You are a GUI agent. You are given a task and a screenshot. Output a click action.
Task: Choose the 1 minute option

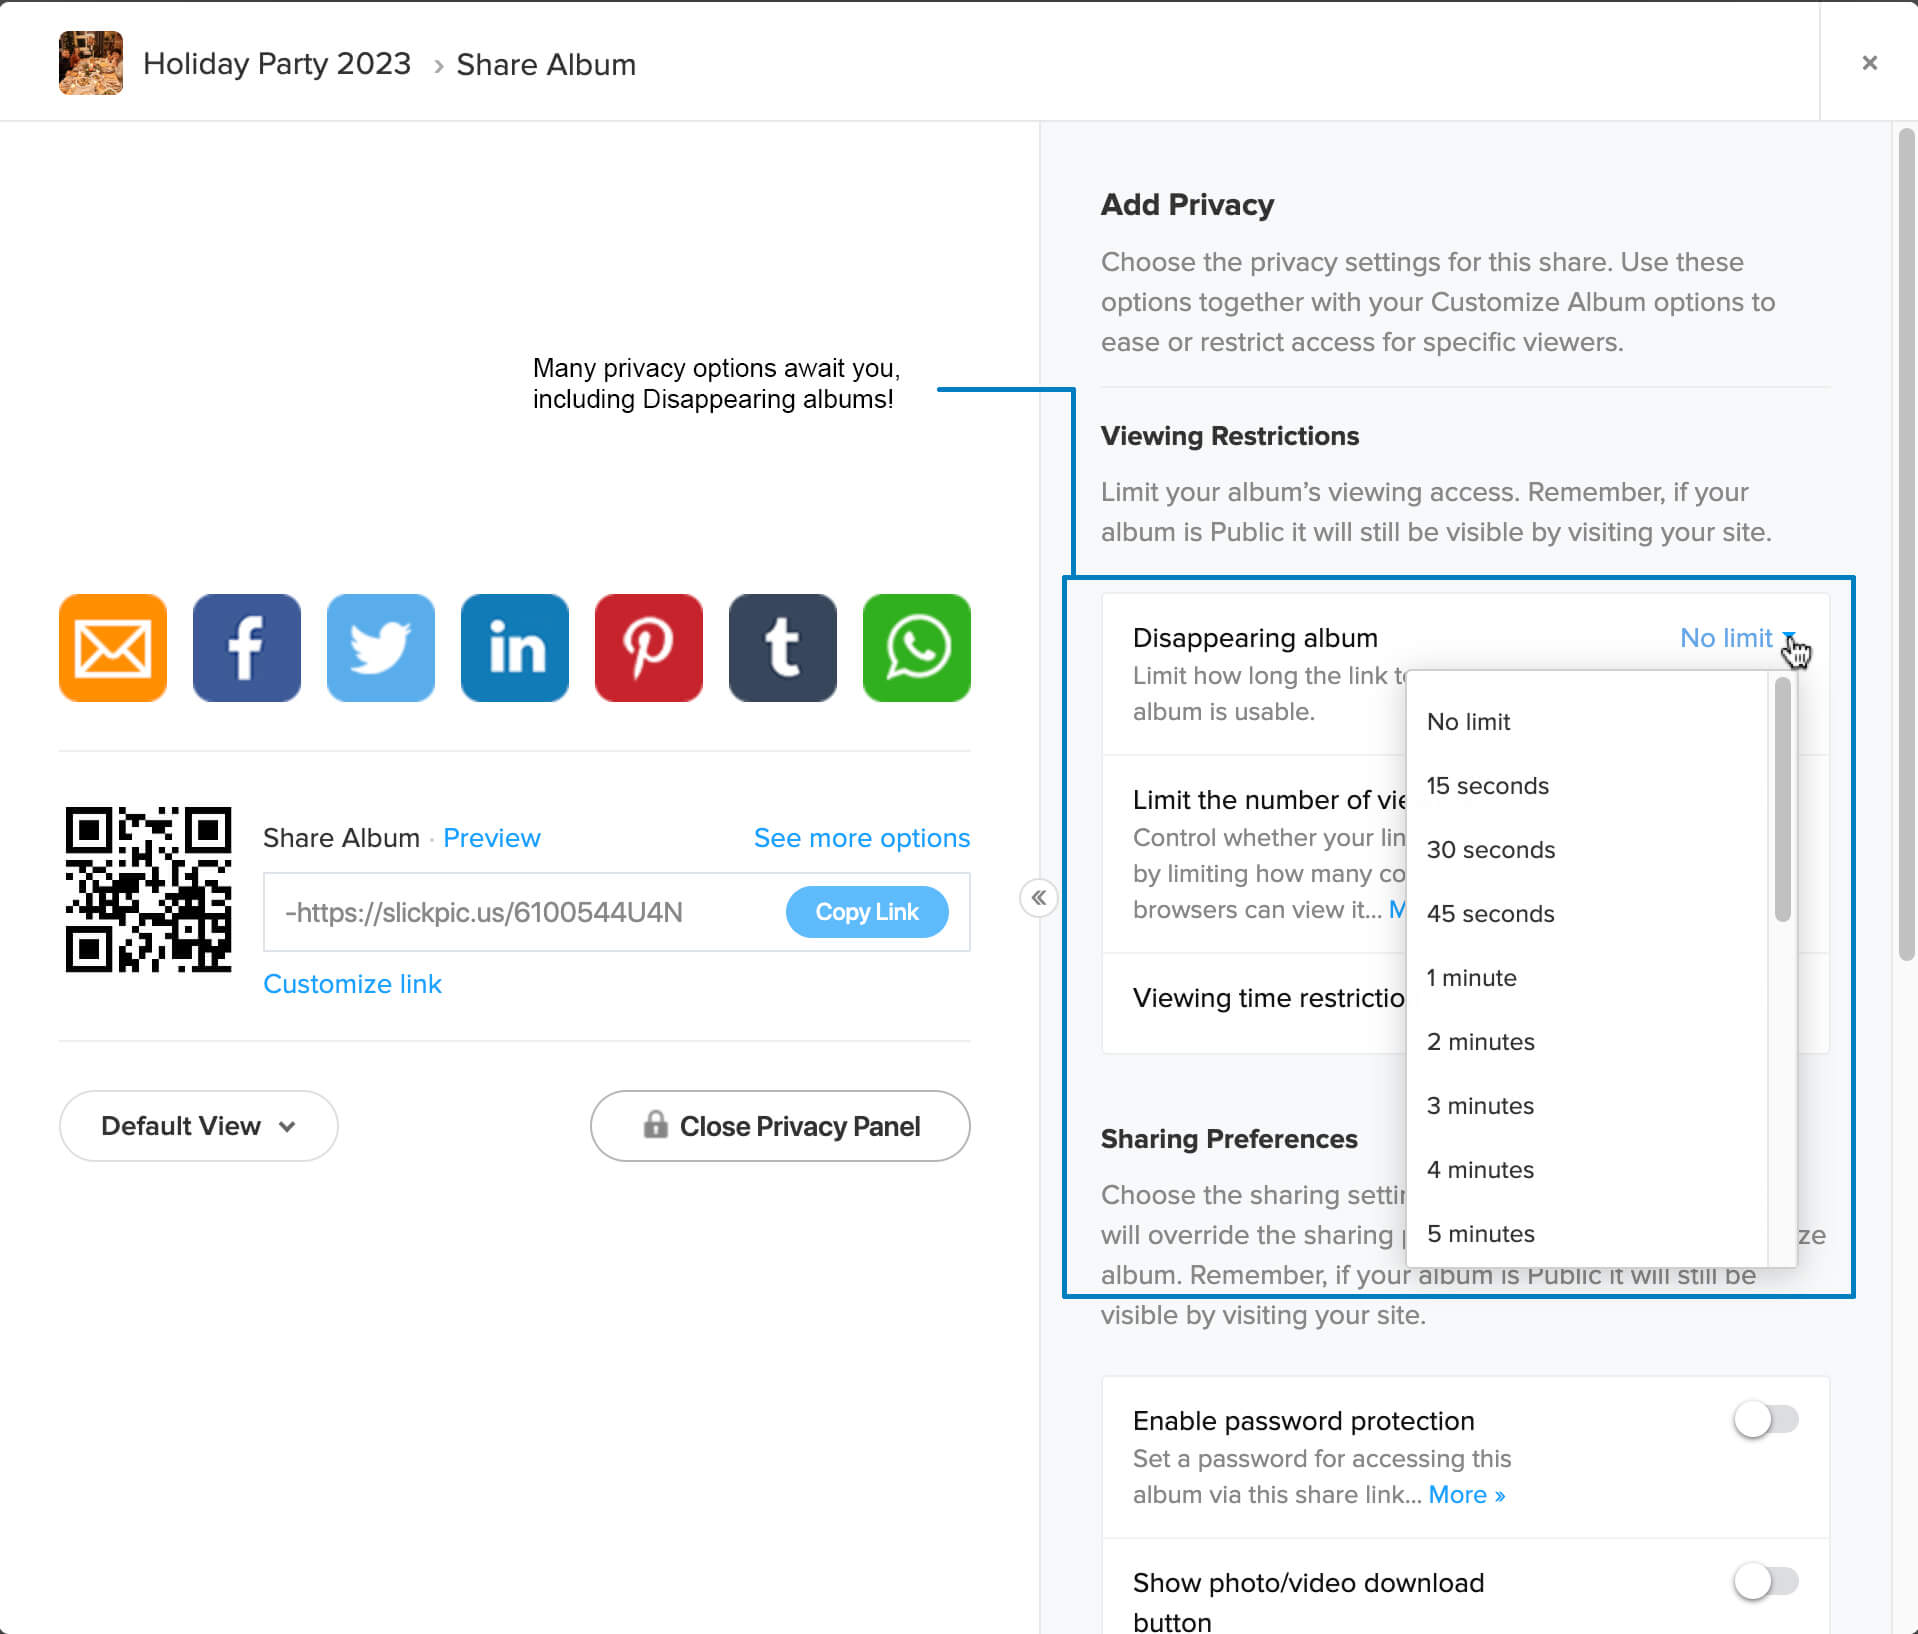coord(1471,978)
